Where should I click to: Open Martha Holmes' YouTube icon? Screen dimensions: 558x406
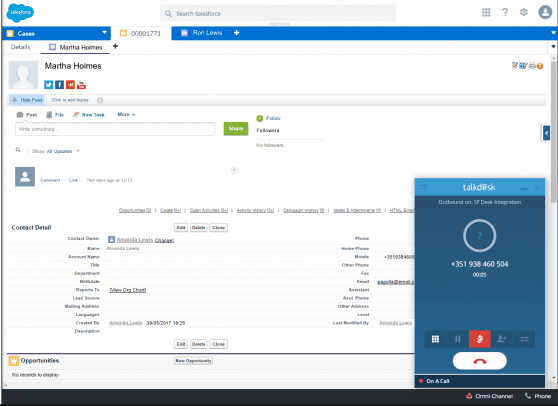pyautogui.click(x=81, y=85)
